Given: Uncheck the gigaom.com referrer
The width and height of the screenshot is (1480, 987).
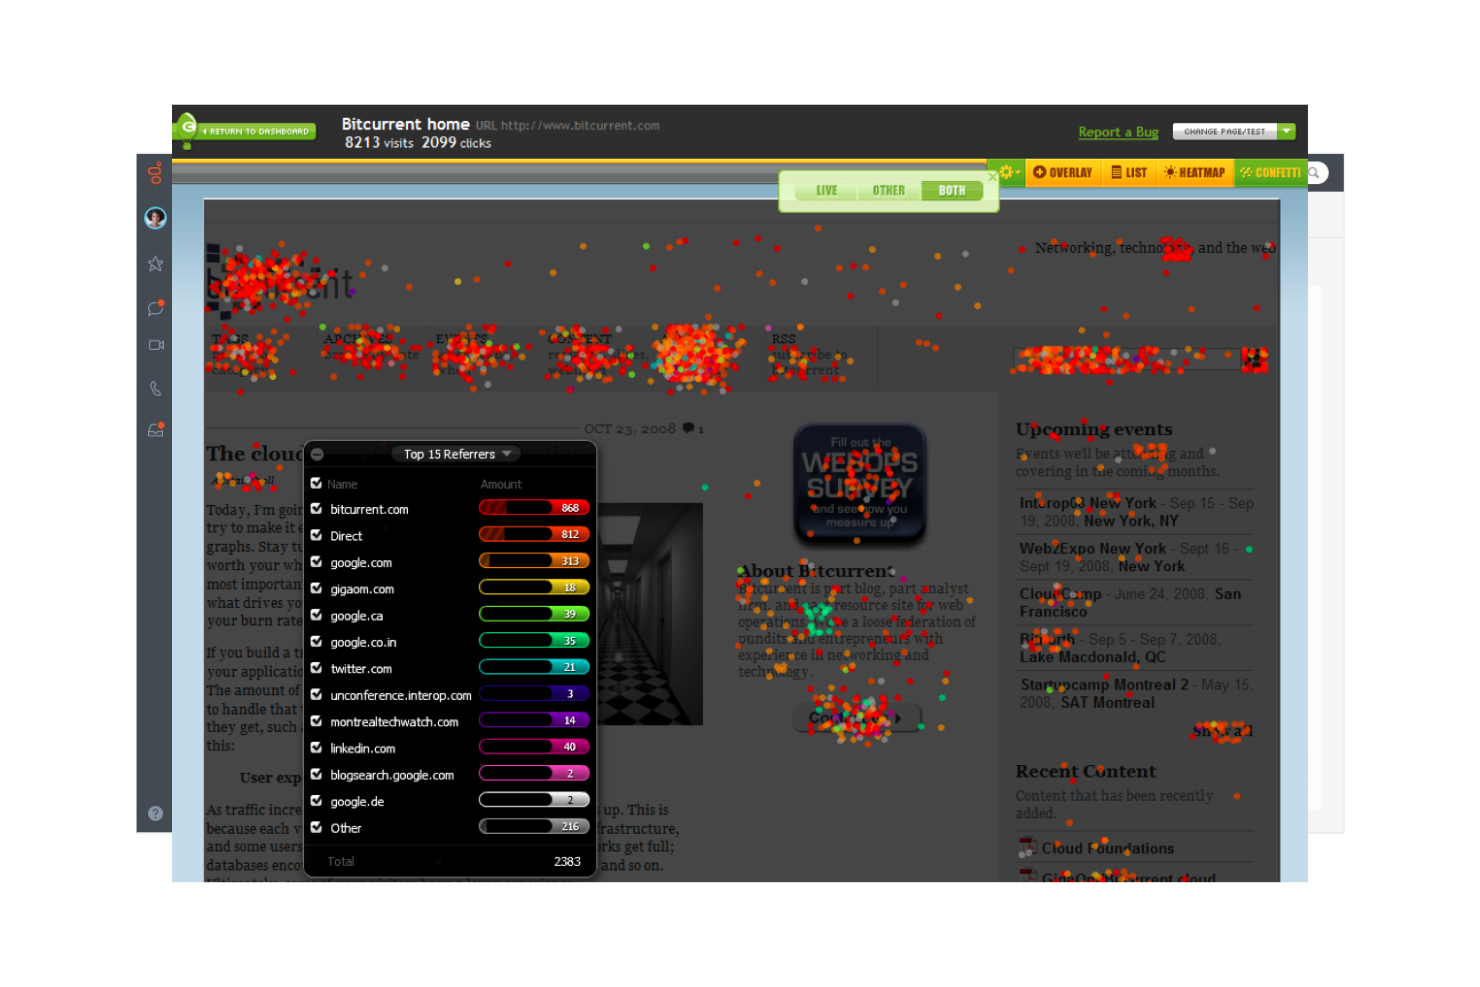Looking at the screenshot, I should 316,588.
